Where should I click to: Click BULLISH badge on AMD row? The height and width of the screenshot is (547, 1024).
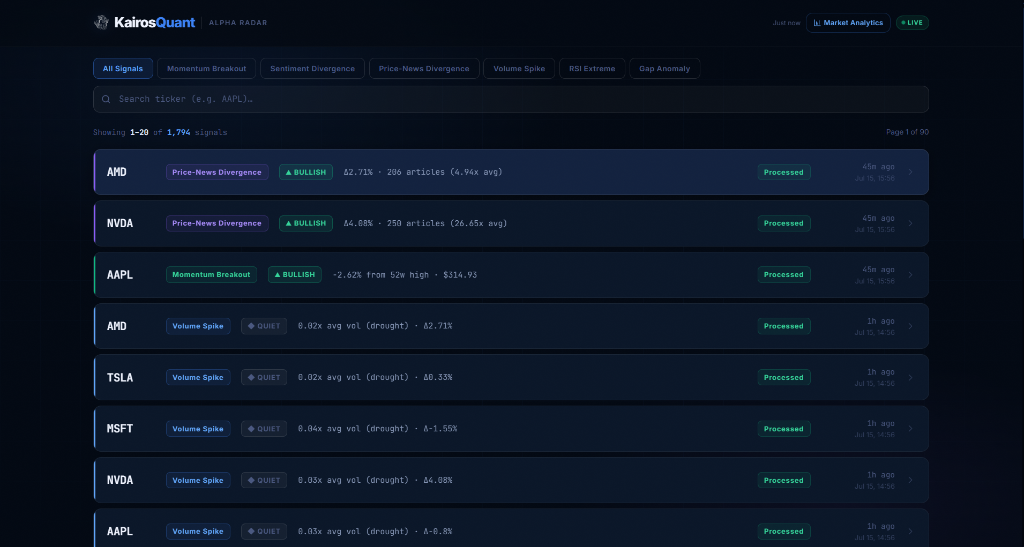pyautogui.click(x=306, y=172)
